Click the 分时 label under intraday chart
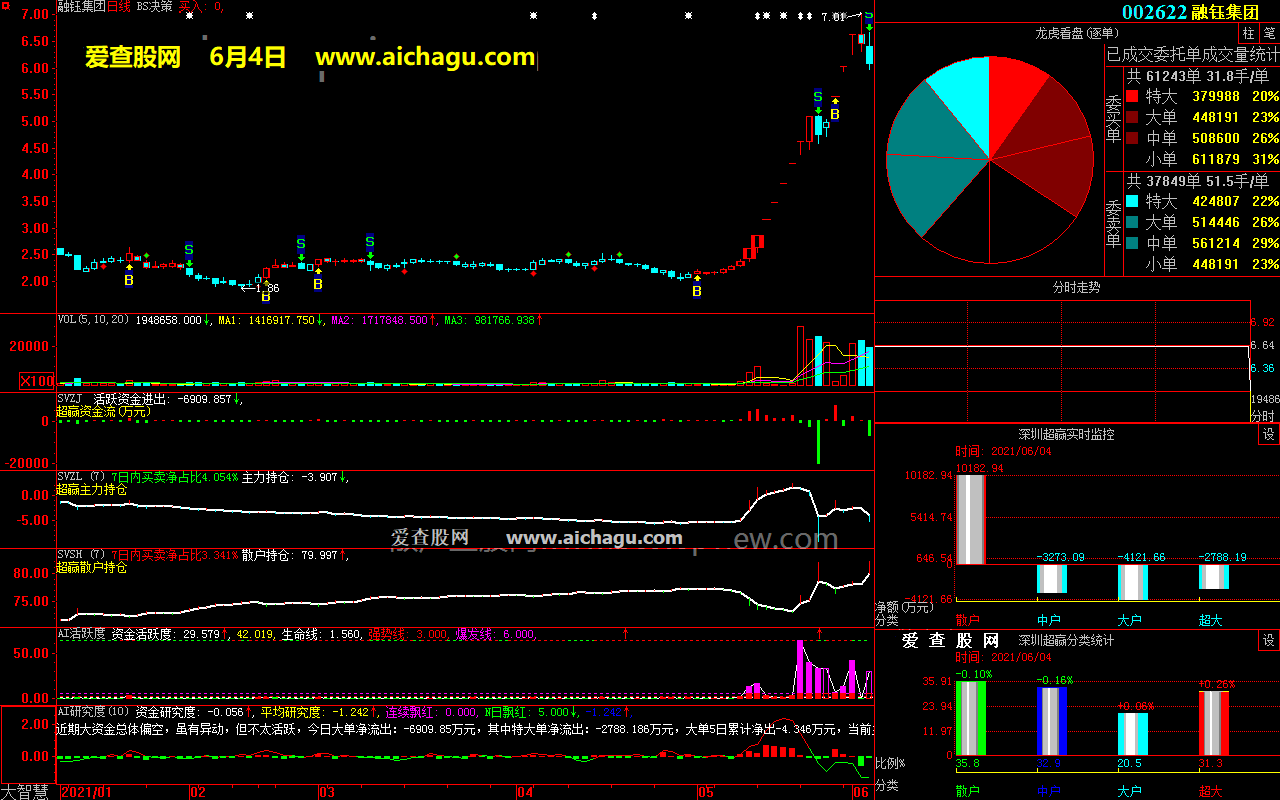 coord(1262,416)
